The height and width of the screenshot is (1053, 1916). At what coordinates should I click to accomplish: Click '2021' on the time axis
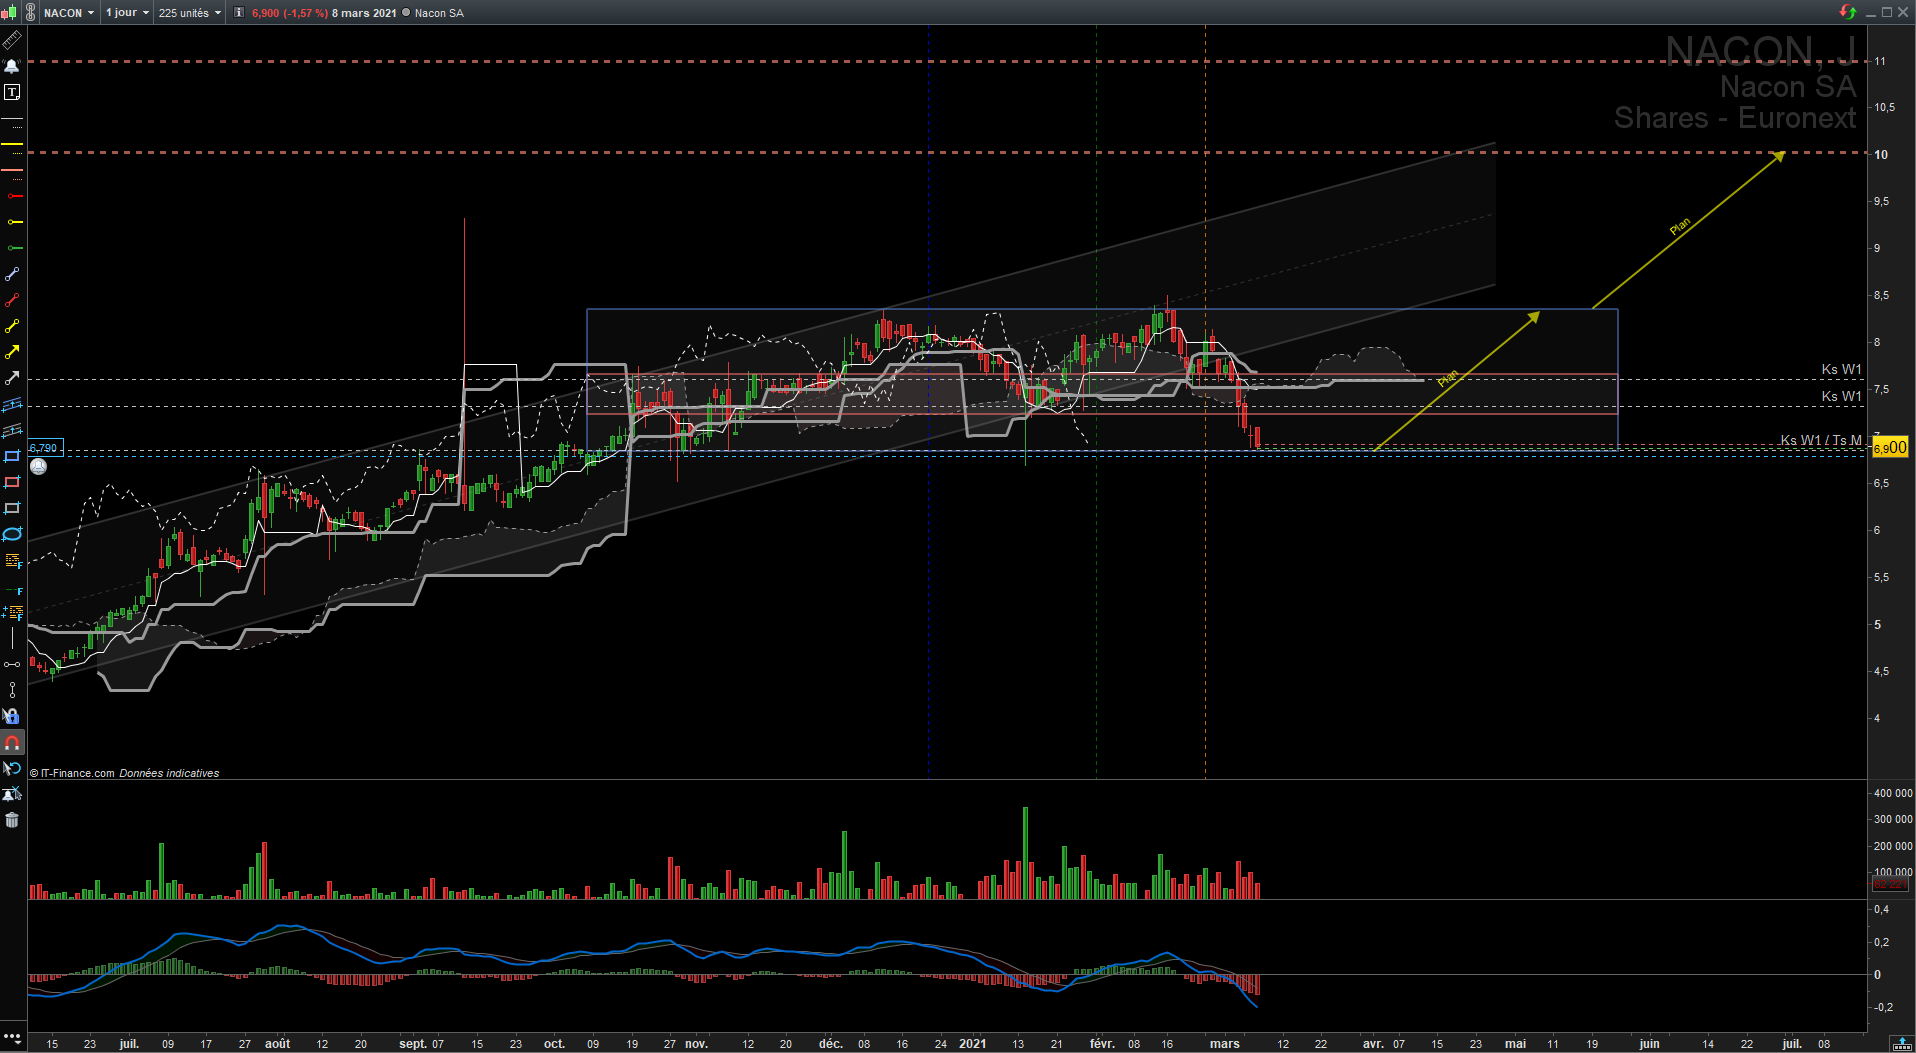pos(973,1044)
